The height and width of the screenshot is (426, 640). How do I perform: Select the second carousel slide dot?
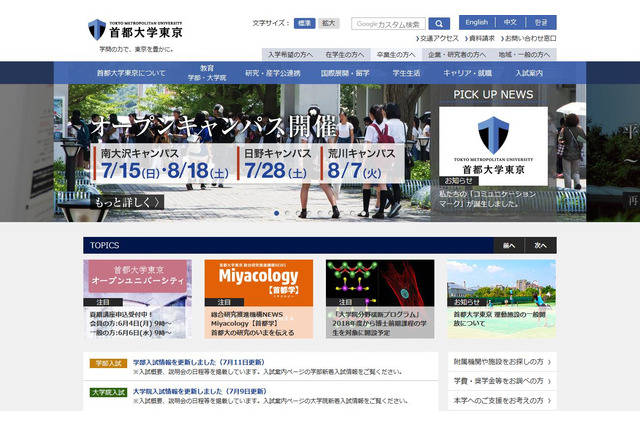click(x=287, y=213)
